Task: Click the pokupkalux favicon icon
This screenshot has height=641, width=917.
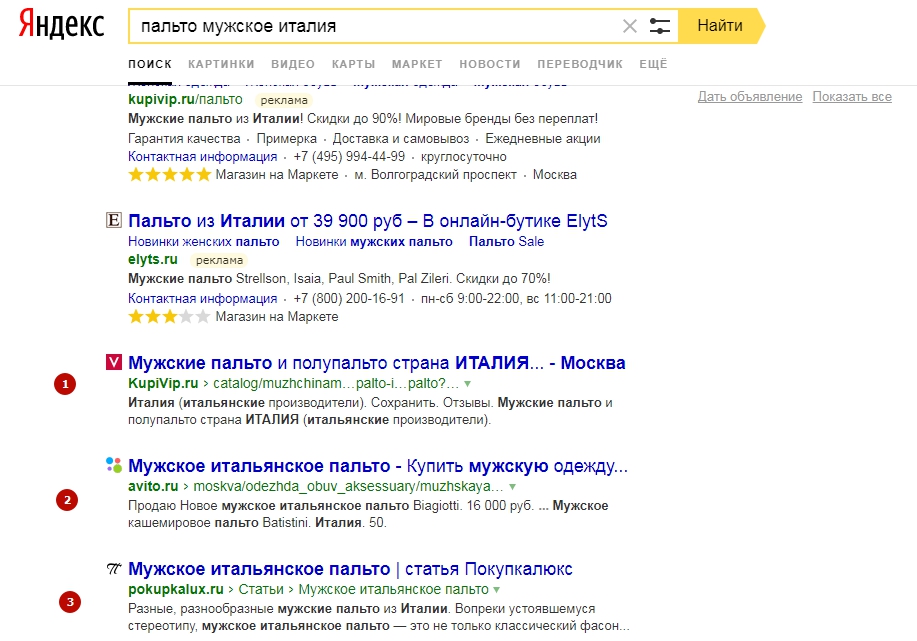Action: click(113, 568)
